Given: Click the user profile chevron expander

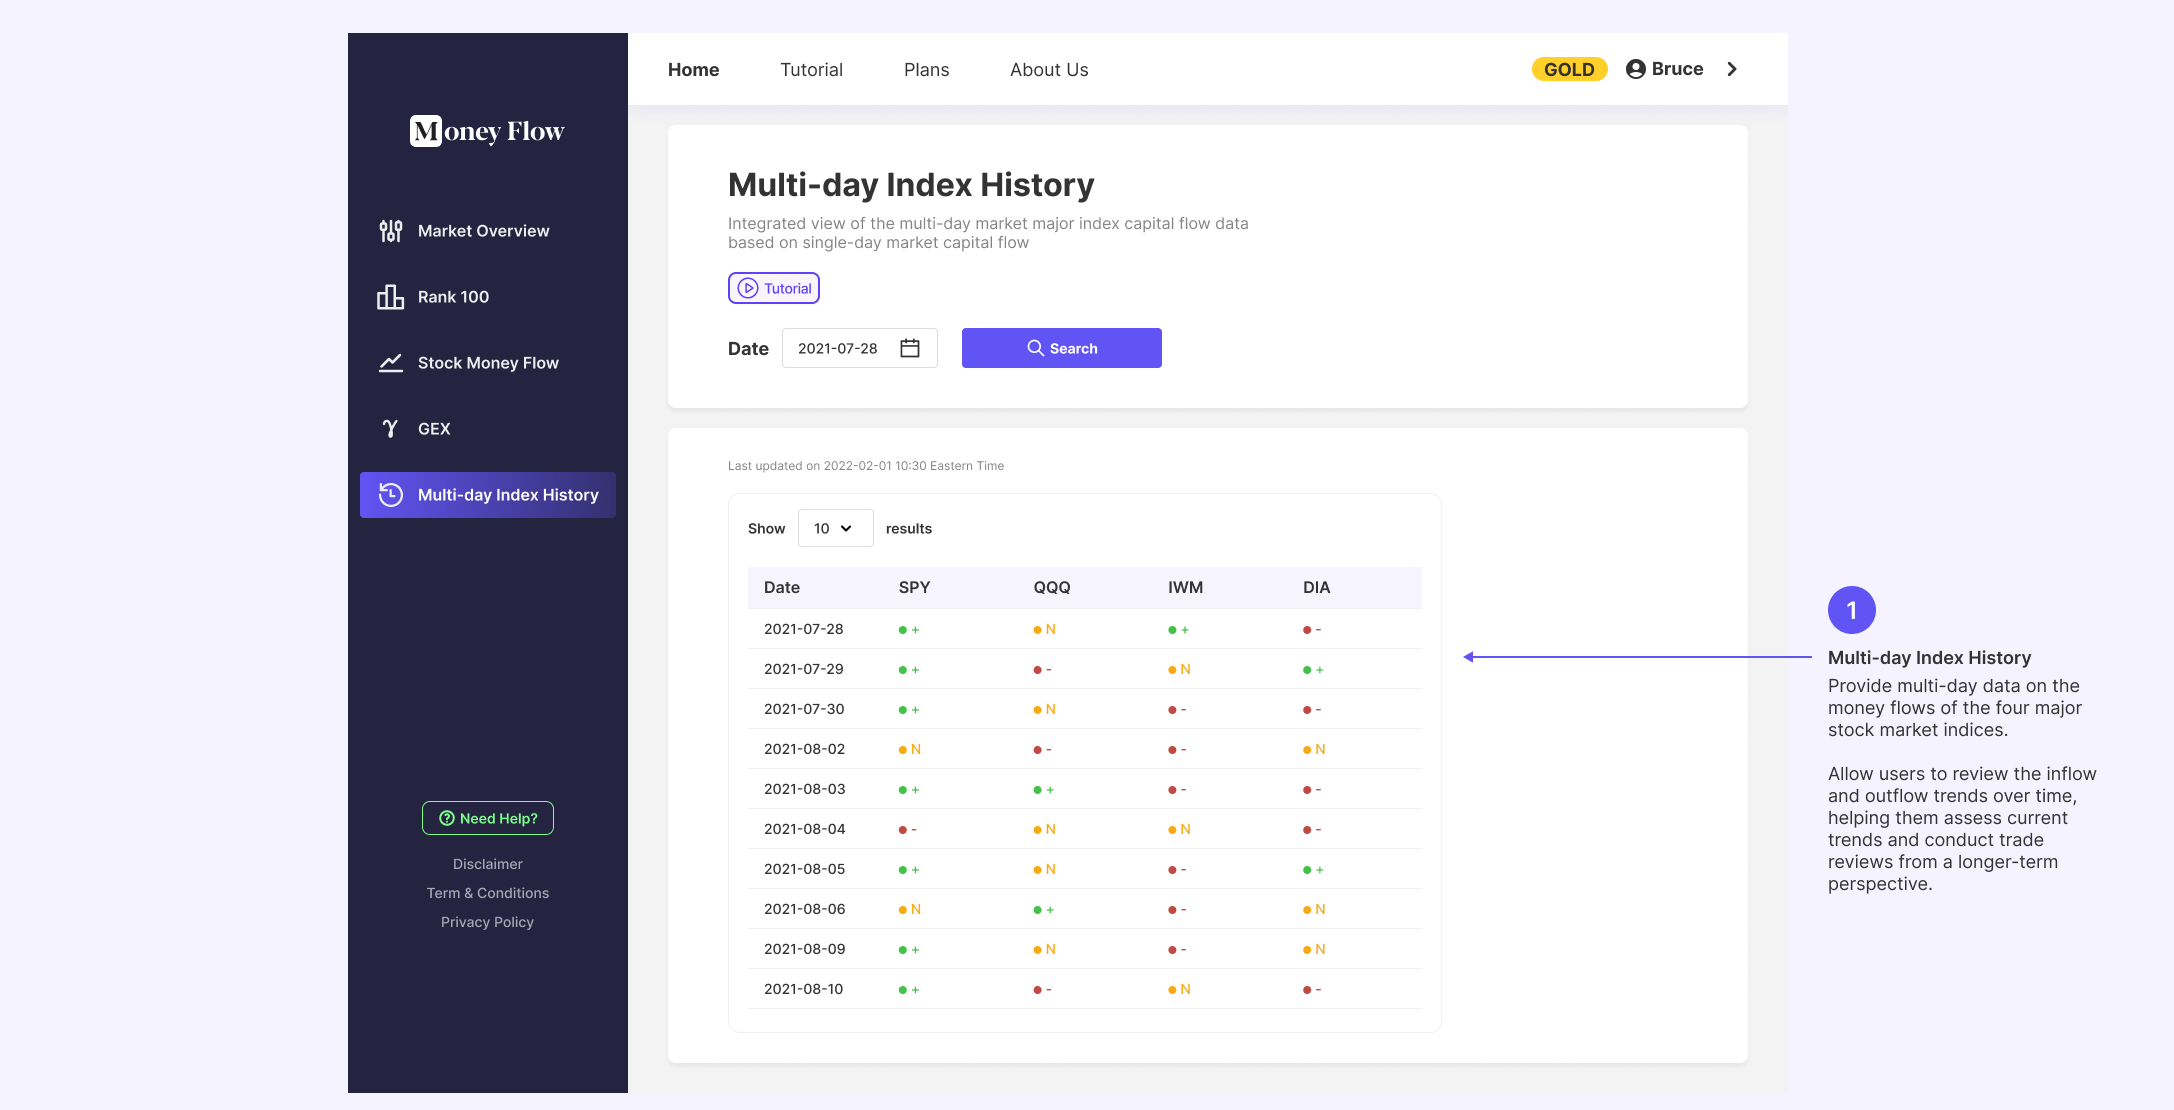Looking at the screenshot, I should (1730, 68).
